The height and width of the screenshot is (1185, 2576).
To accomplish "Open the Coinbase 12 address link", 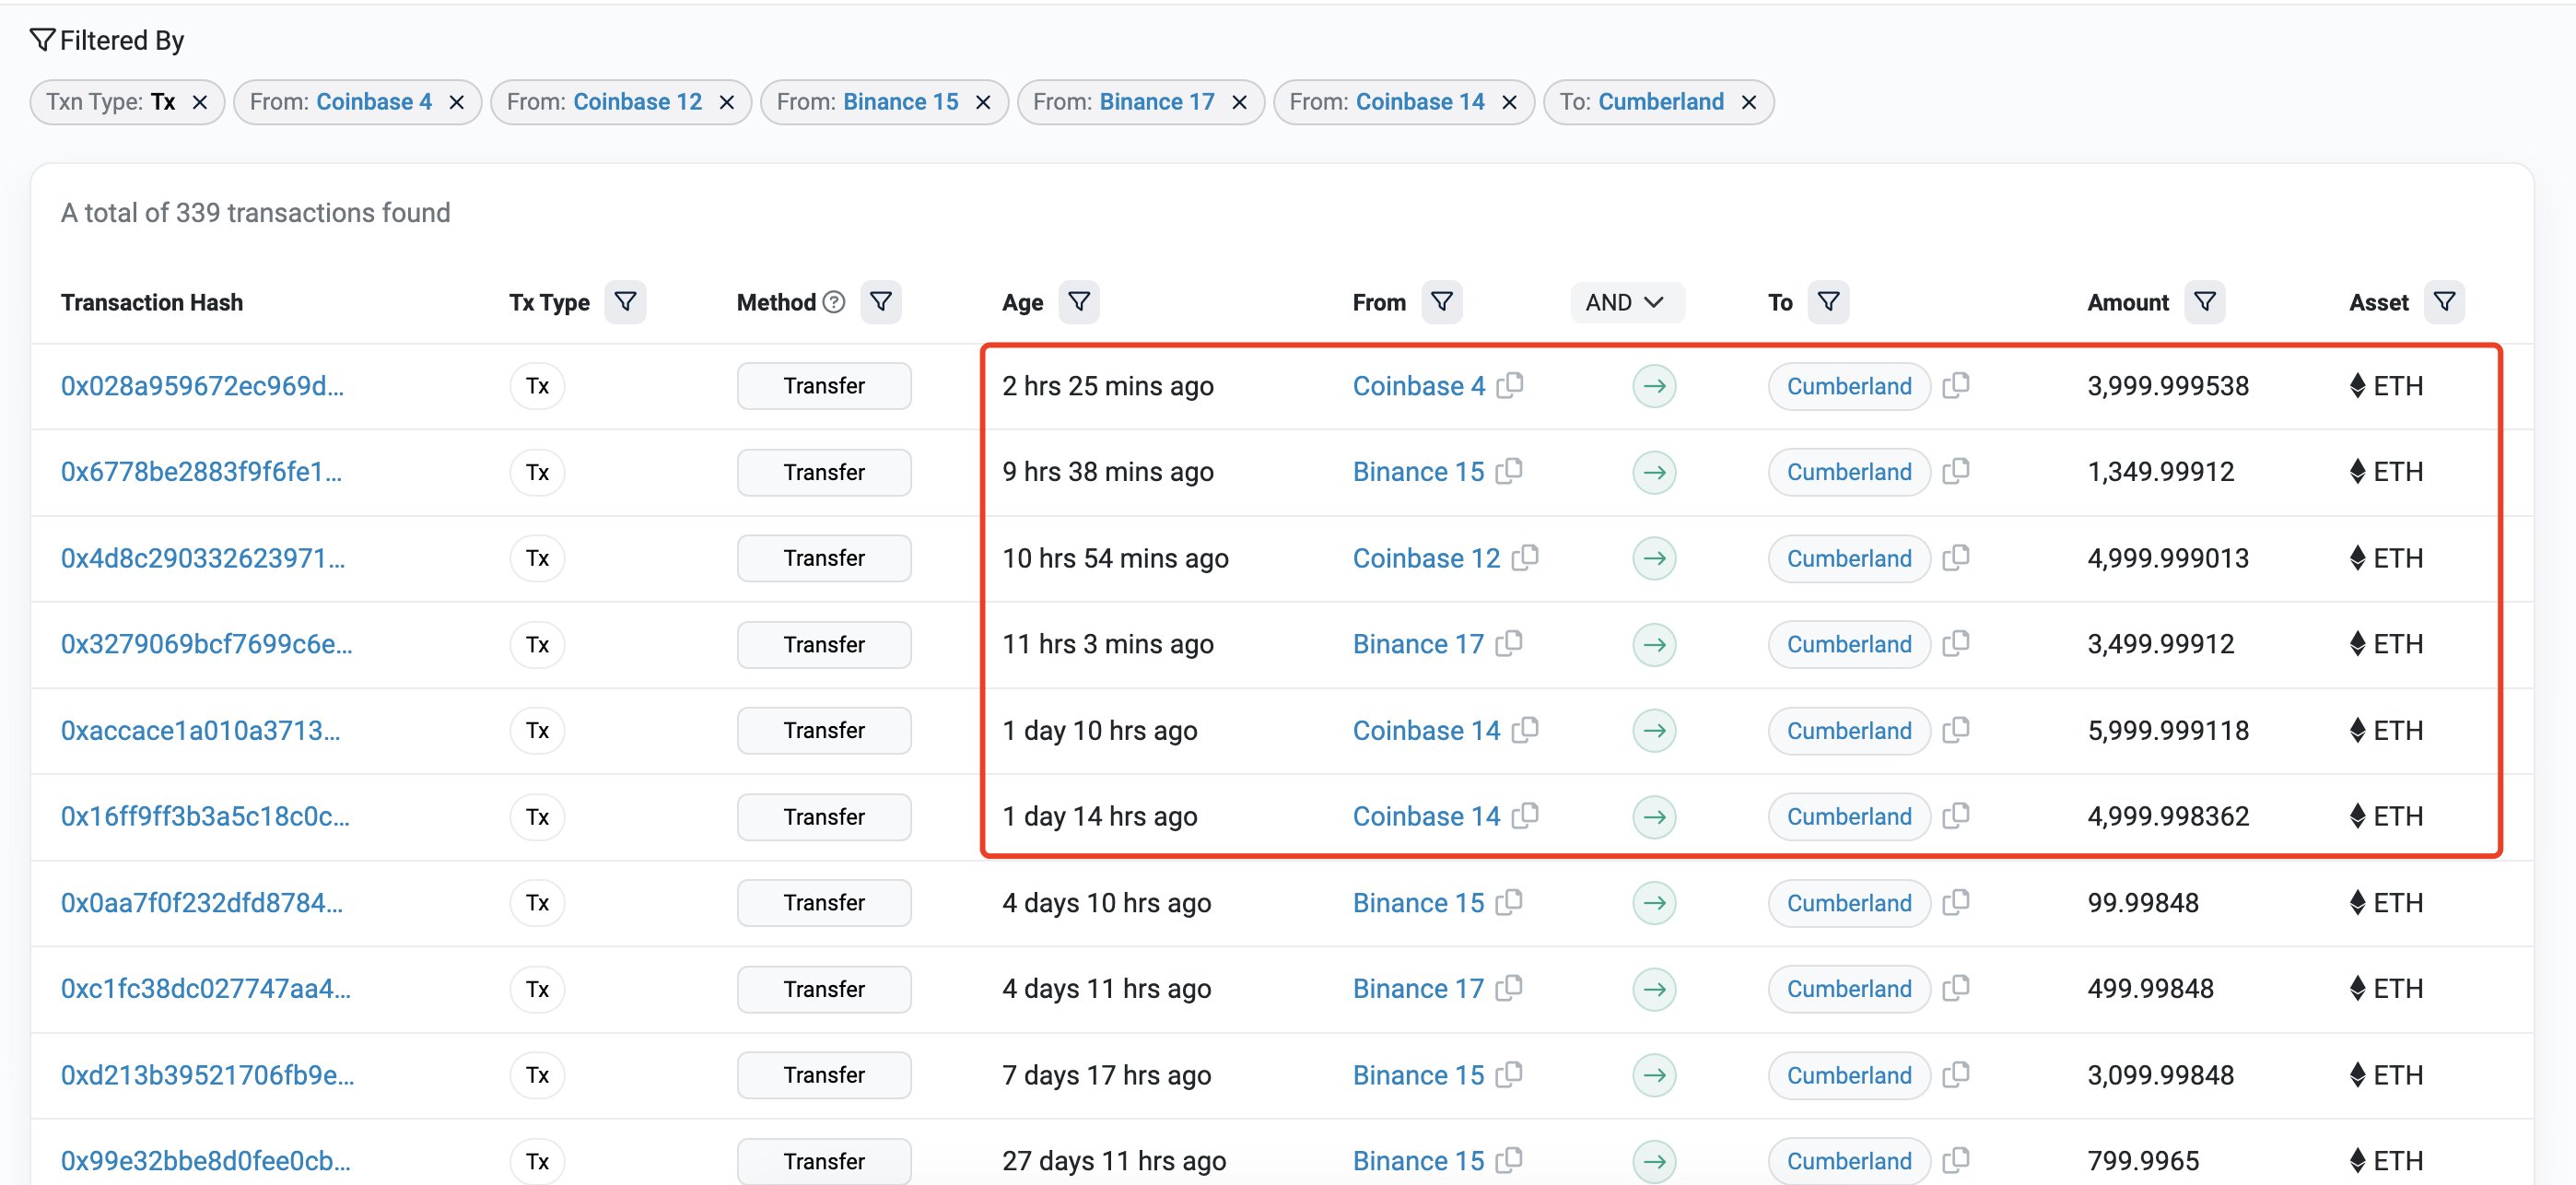I will (1426, 558).
